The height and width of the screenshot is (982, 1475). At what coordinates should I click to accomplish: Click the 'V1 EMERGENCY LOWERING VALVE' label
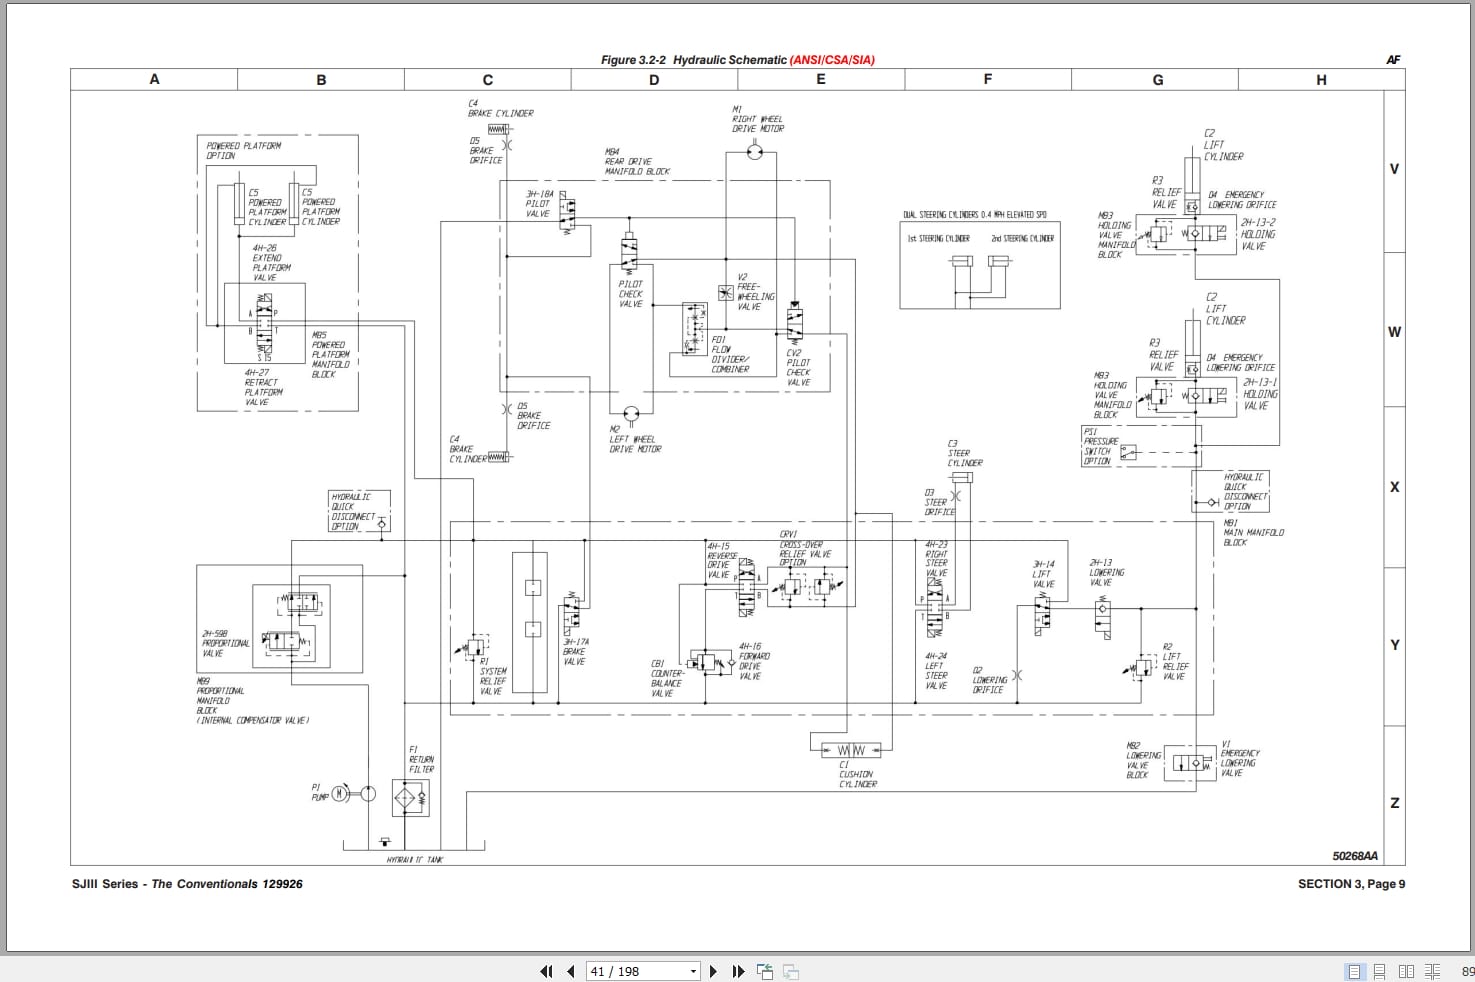coord(1240,758)
